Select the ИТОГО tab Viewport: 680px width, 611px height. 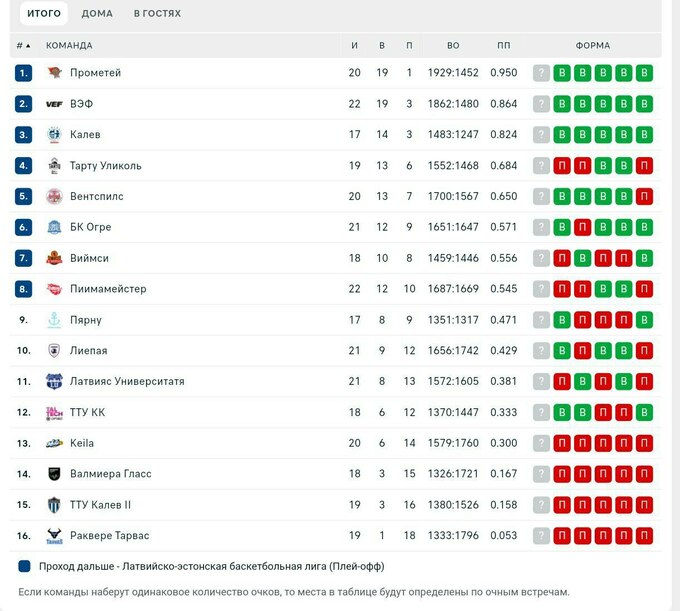pyautogui.click(x=44, y=14)
